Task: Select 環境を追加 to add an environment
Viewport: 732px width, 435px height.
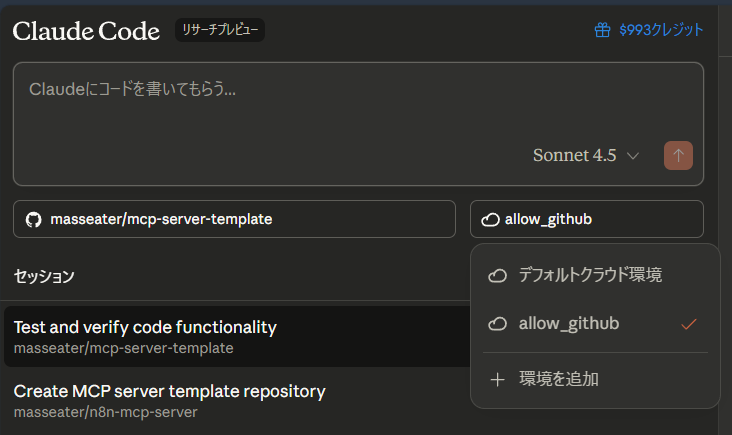Action: point(595,379)
